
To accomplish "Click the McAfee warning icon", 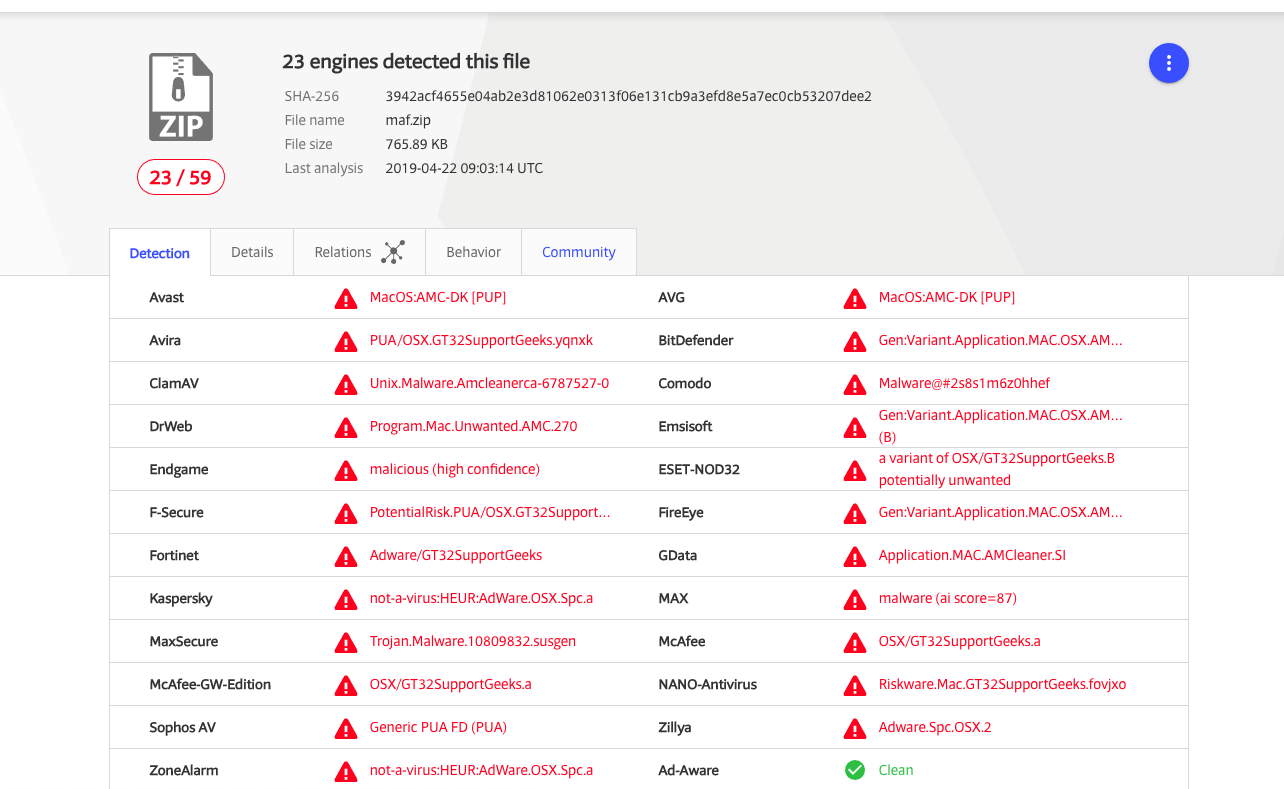I will (x=855, y=642).
